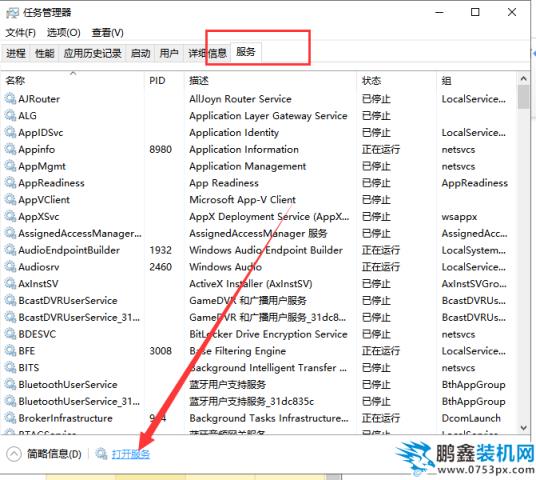This screenshot has height=480, width=536.
Task: Collapse to 简略信息 view using the chevron
Action: [x=14, y=454]
